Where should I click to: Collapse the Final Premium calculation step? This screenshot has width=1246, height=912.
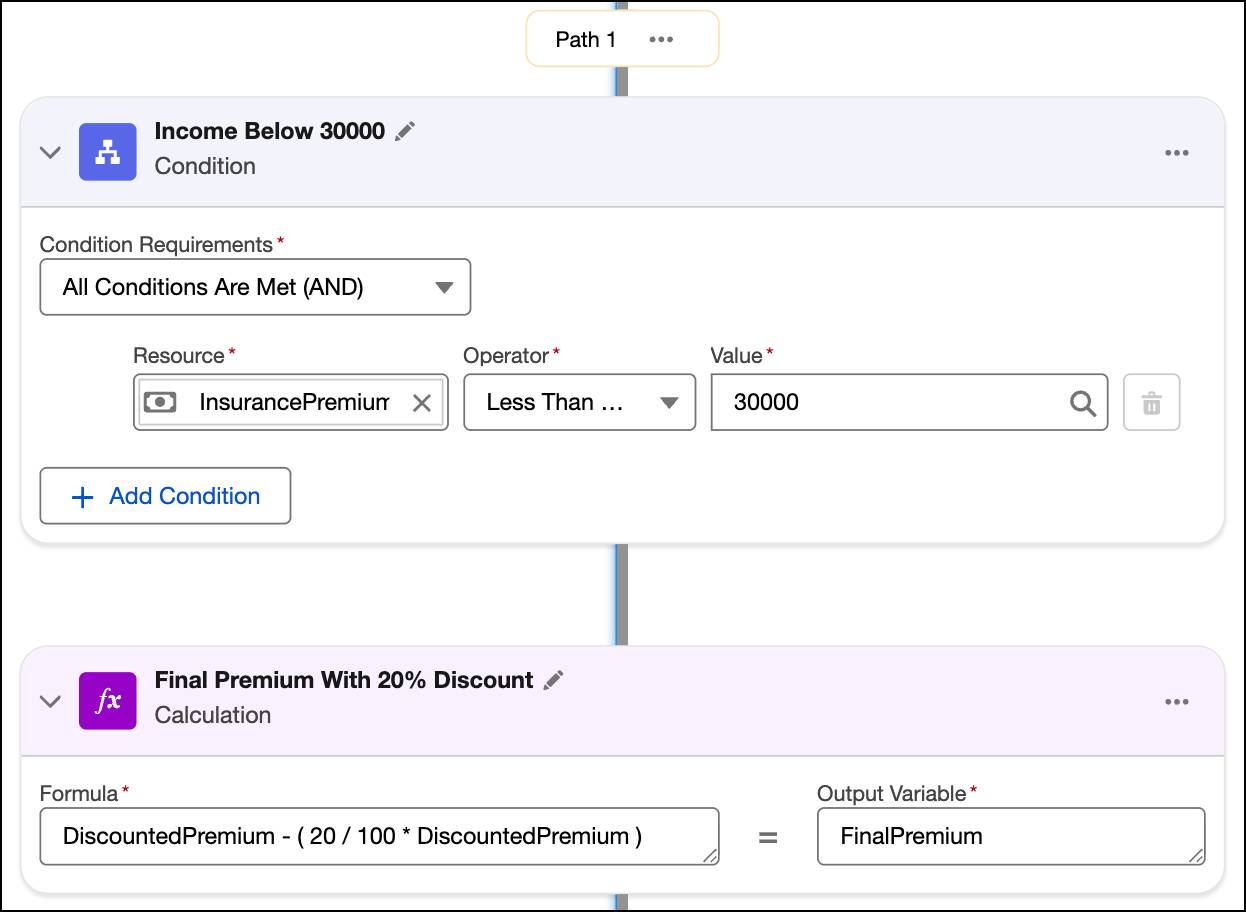click(50, 702)
